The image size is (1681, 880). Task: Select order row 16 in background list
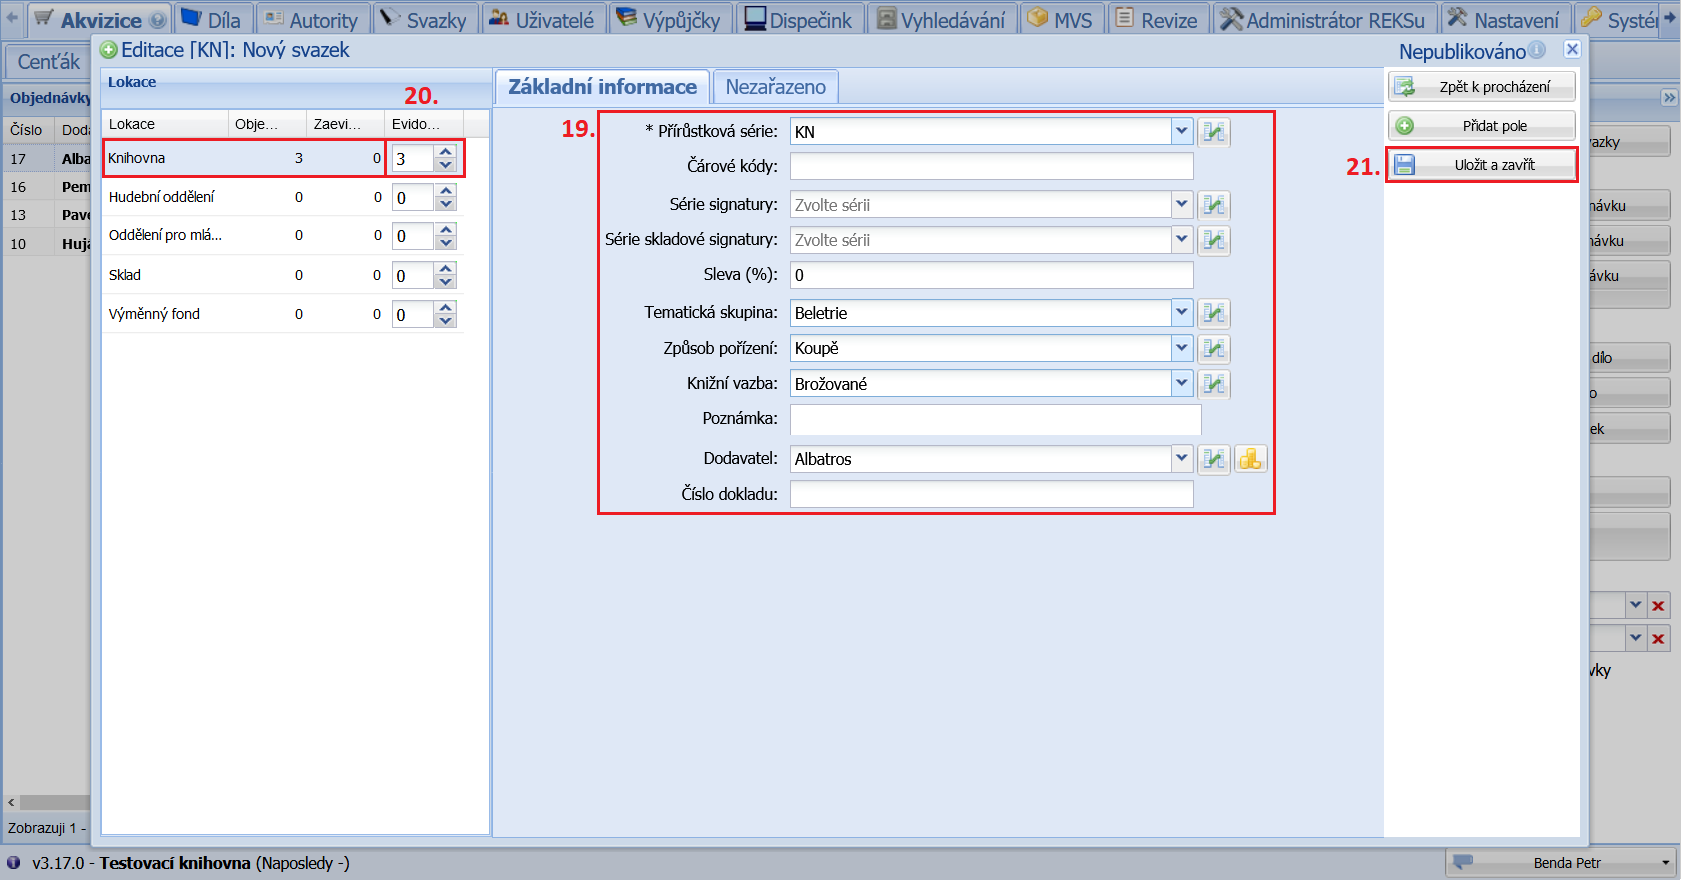click(x=47, y=187)
